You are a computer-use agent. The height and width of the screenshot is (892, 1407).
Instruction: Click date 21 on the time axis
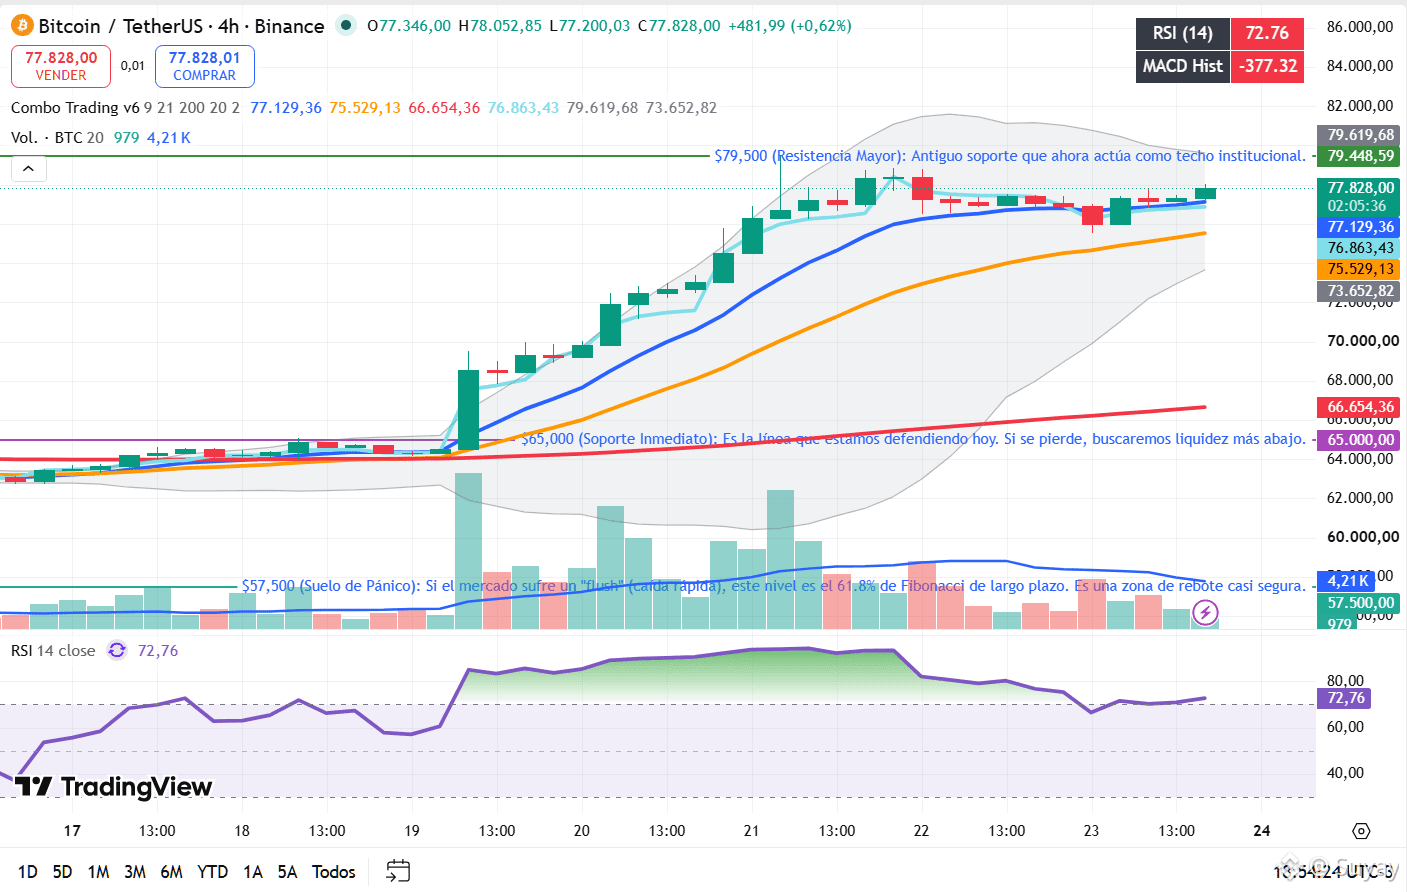[x=752, y=831]
